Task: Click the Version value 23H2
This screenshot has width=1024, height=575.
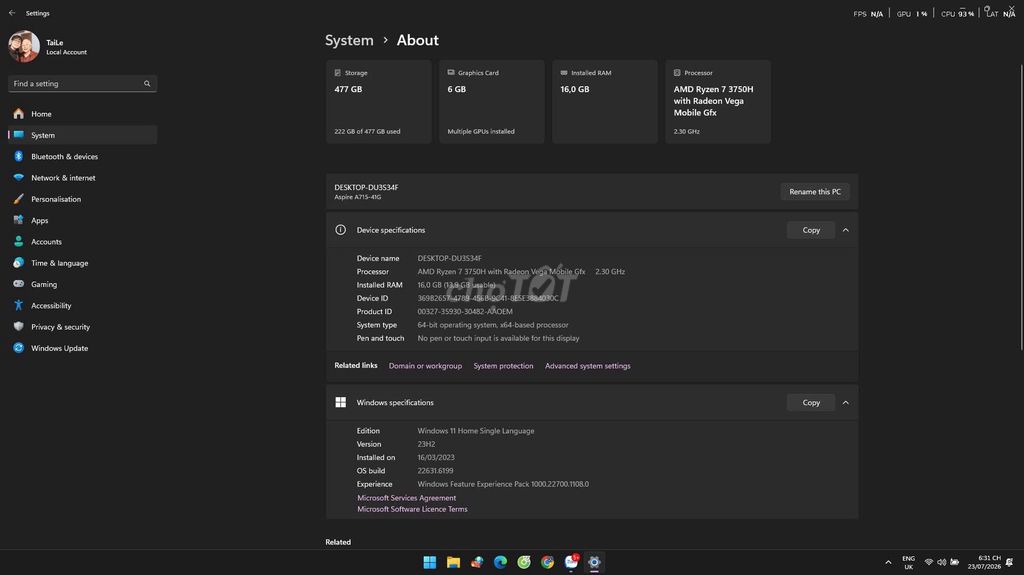Action: [x=426, y=444]
